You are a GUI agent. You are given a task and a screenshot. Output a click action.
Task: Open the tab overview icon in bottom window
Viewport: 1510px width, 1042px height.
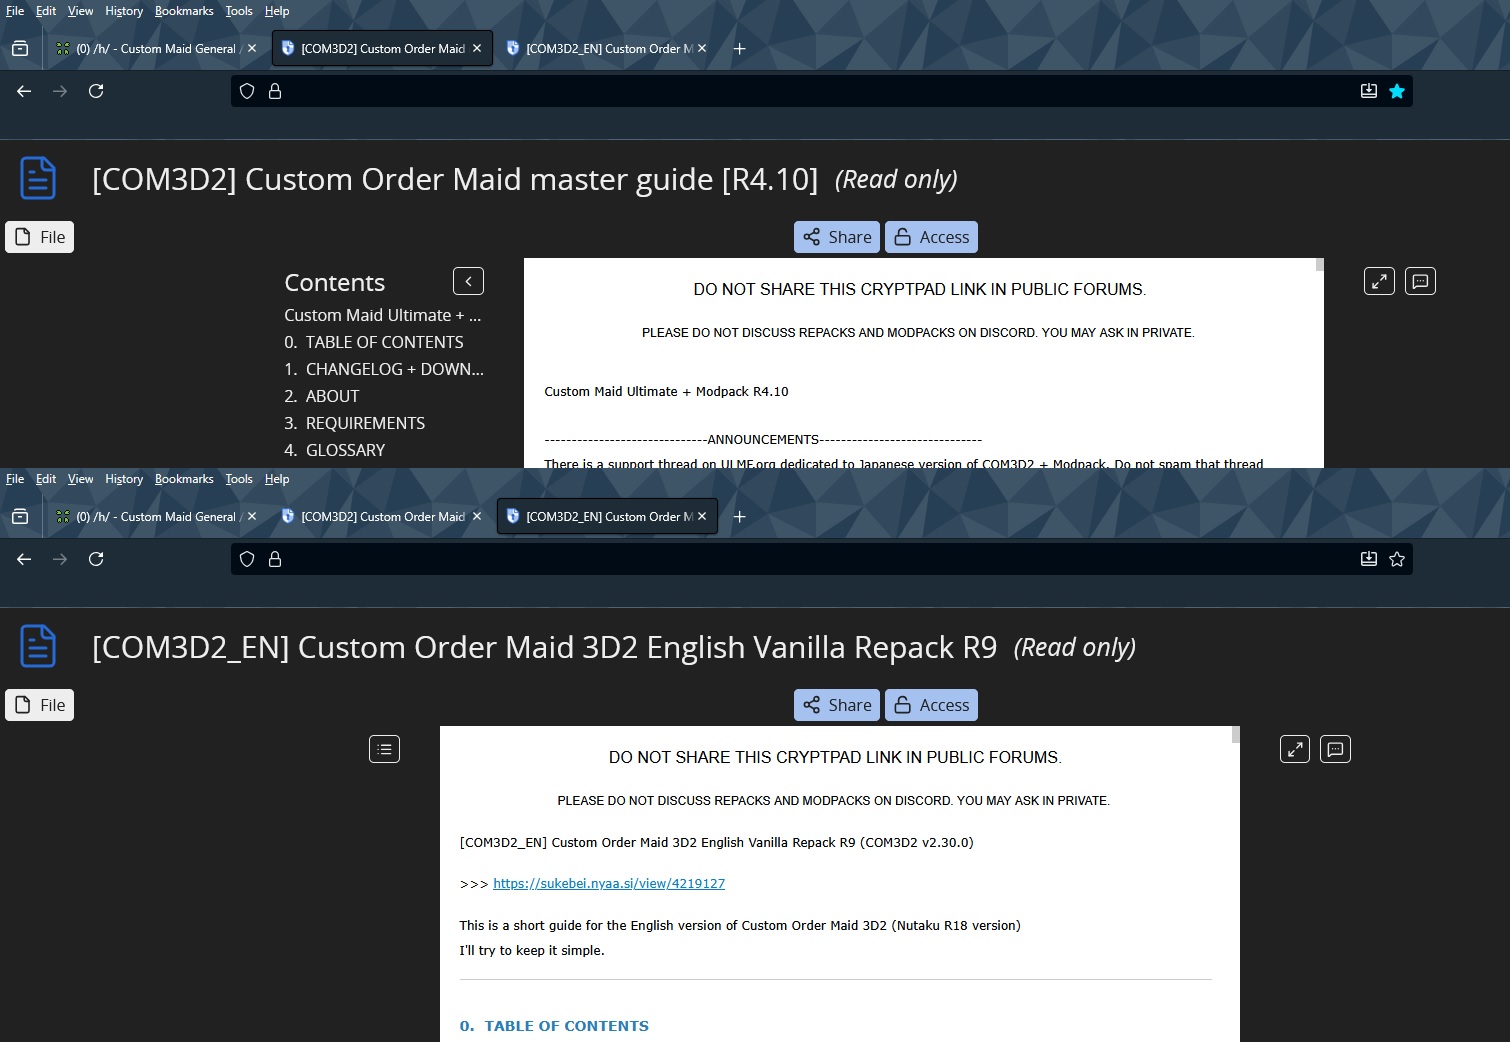point(20,516)
